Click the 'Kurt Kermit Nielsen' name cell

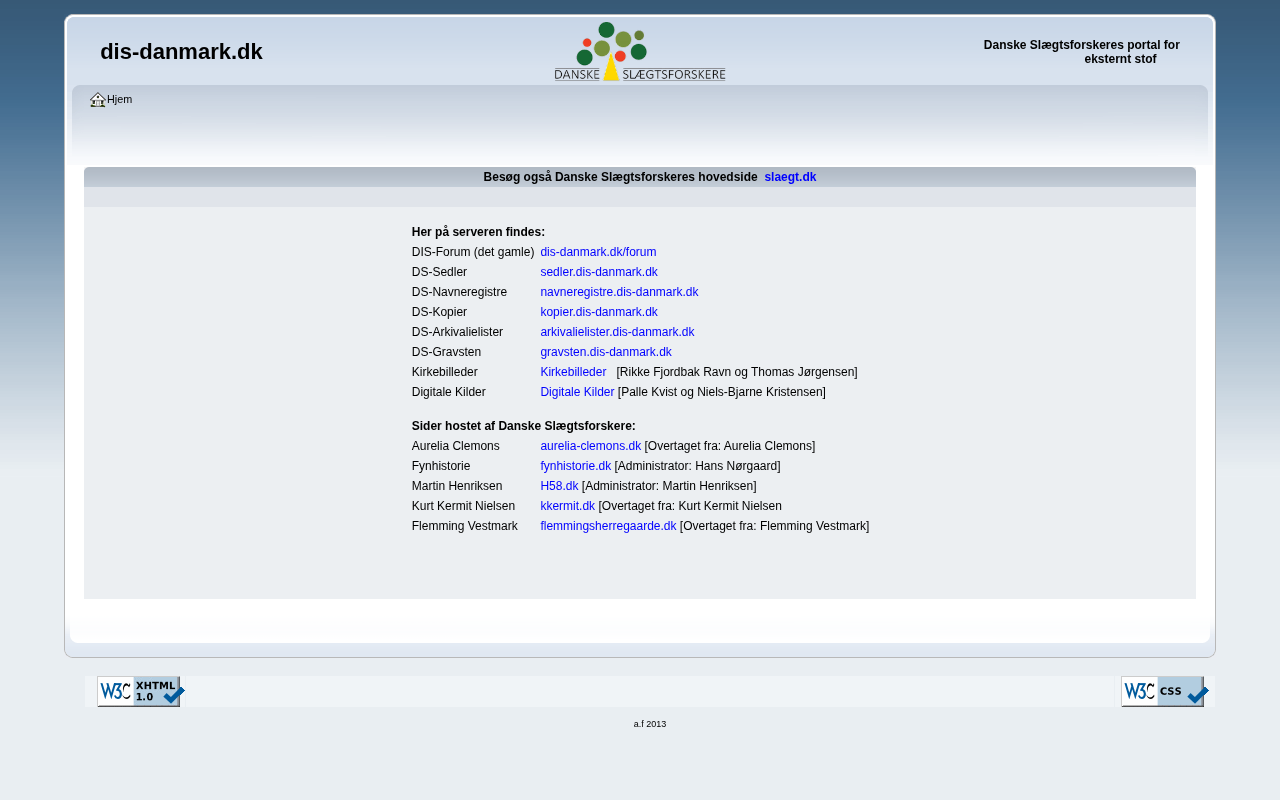click(463, 506)
